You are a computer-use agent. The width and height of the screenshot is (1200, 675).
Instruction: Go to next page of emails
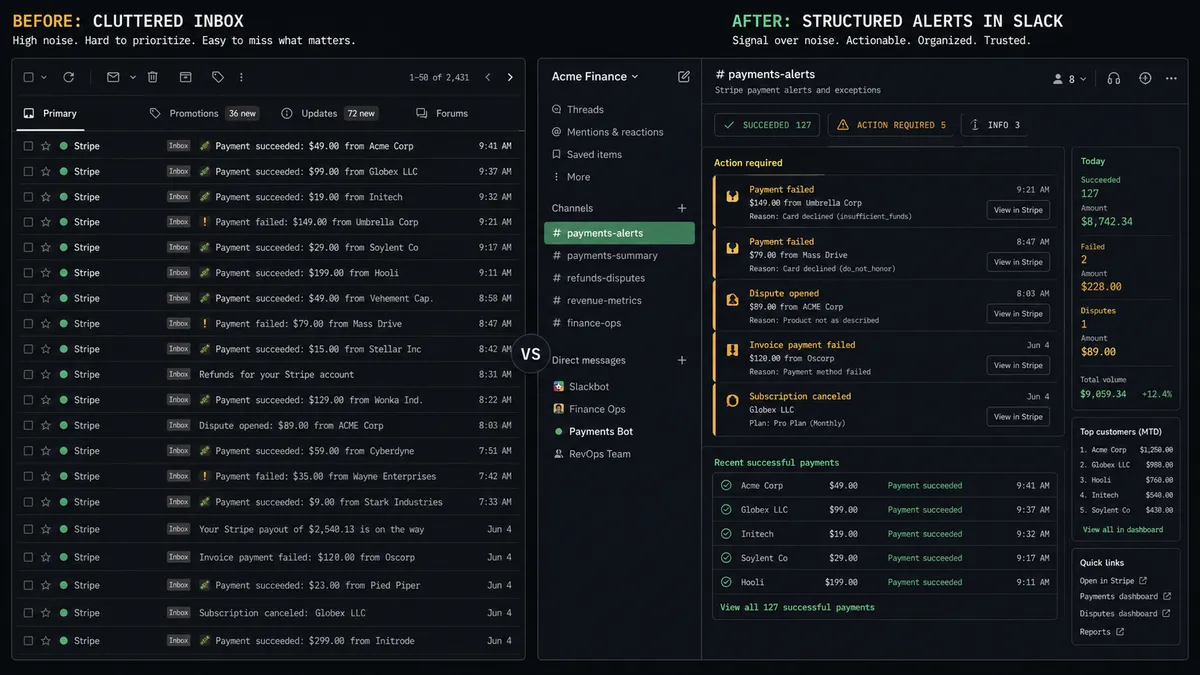(x=510, y=77)
